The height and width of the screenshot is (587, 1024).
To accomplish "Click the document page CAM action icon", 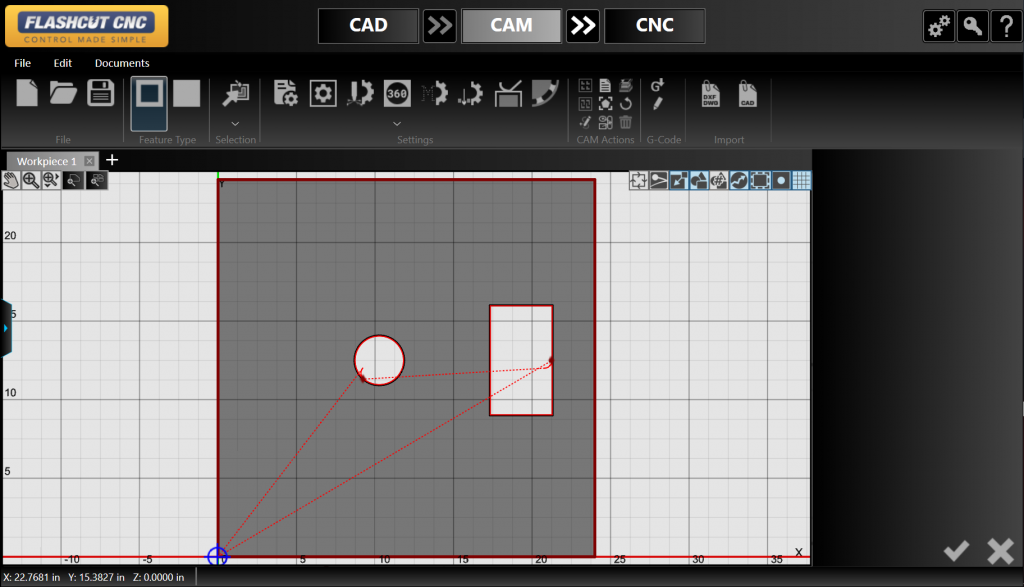I will pyautogui.click(x=605, y=86).
